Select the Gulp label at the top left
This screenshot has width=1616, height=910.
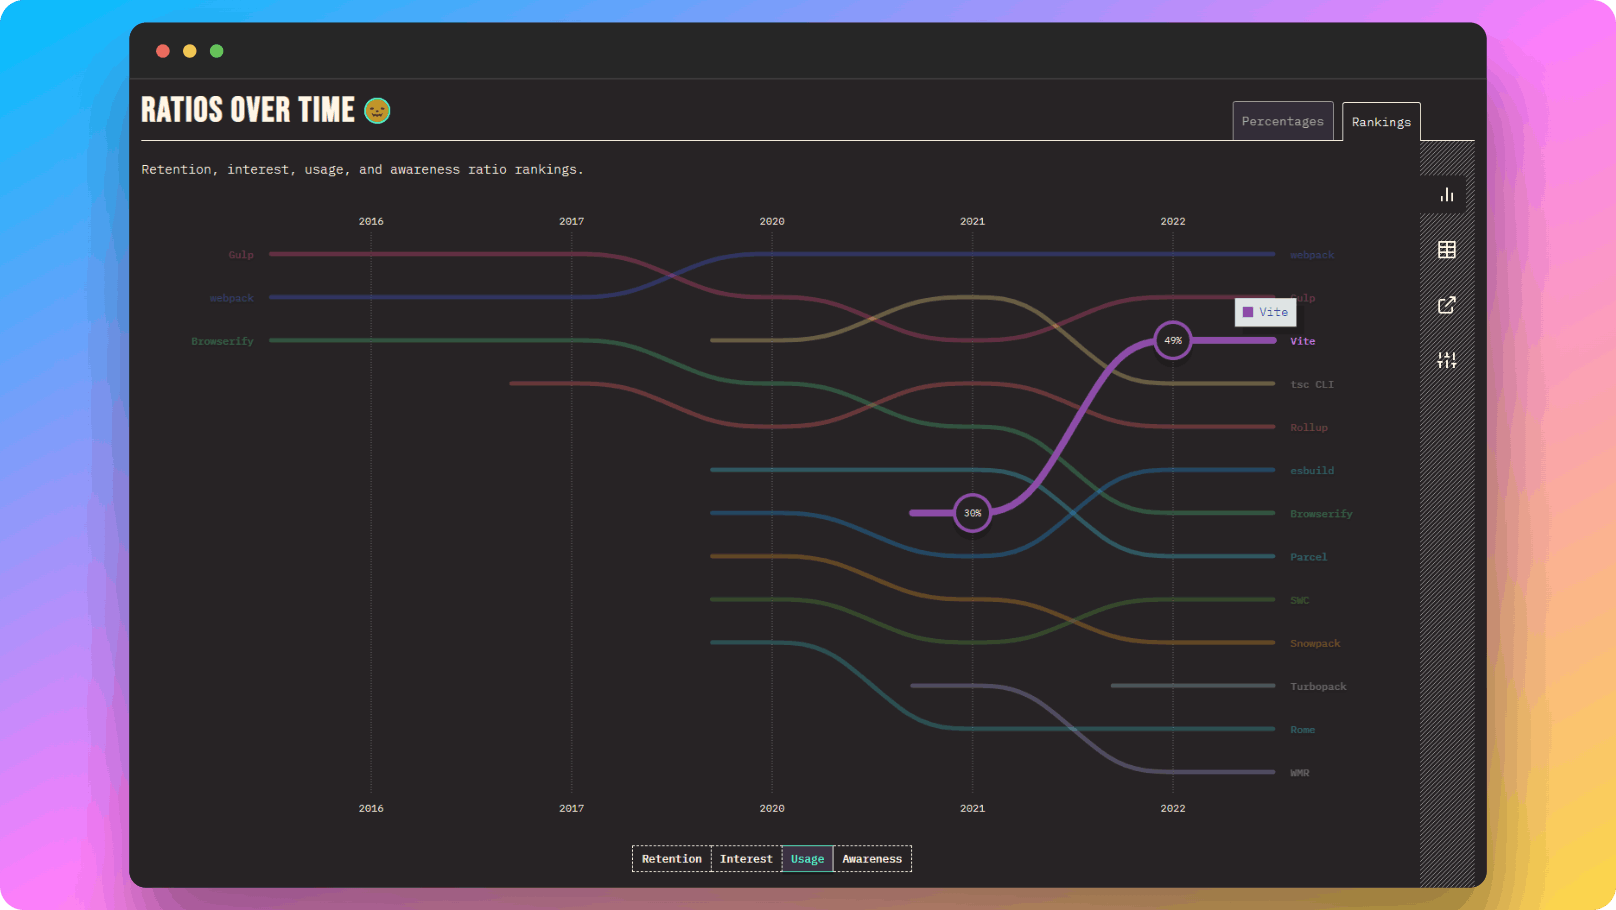(x=240, y=254)
